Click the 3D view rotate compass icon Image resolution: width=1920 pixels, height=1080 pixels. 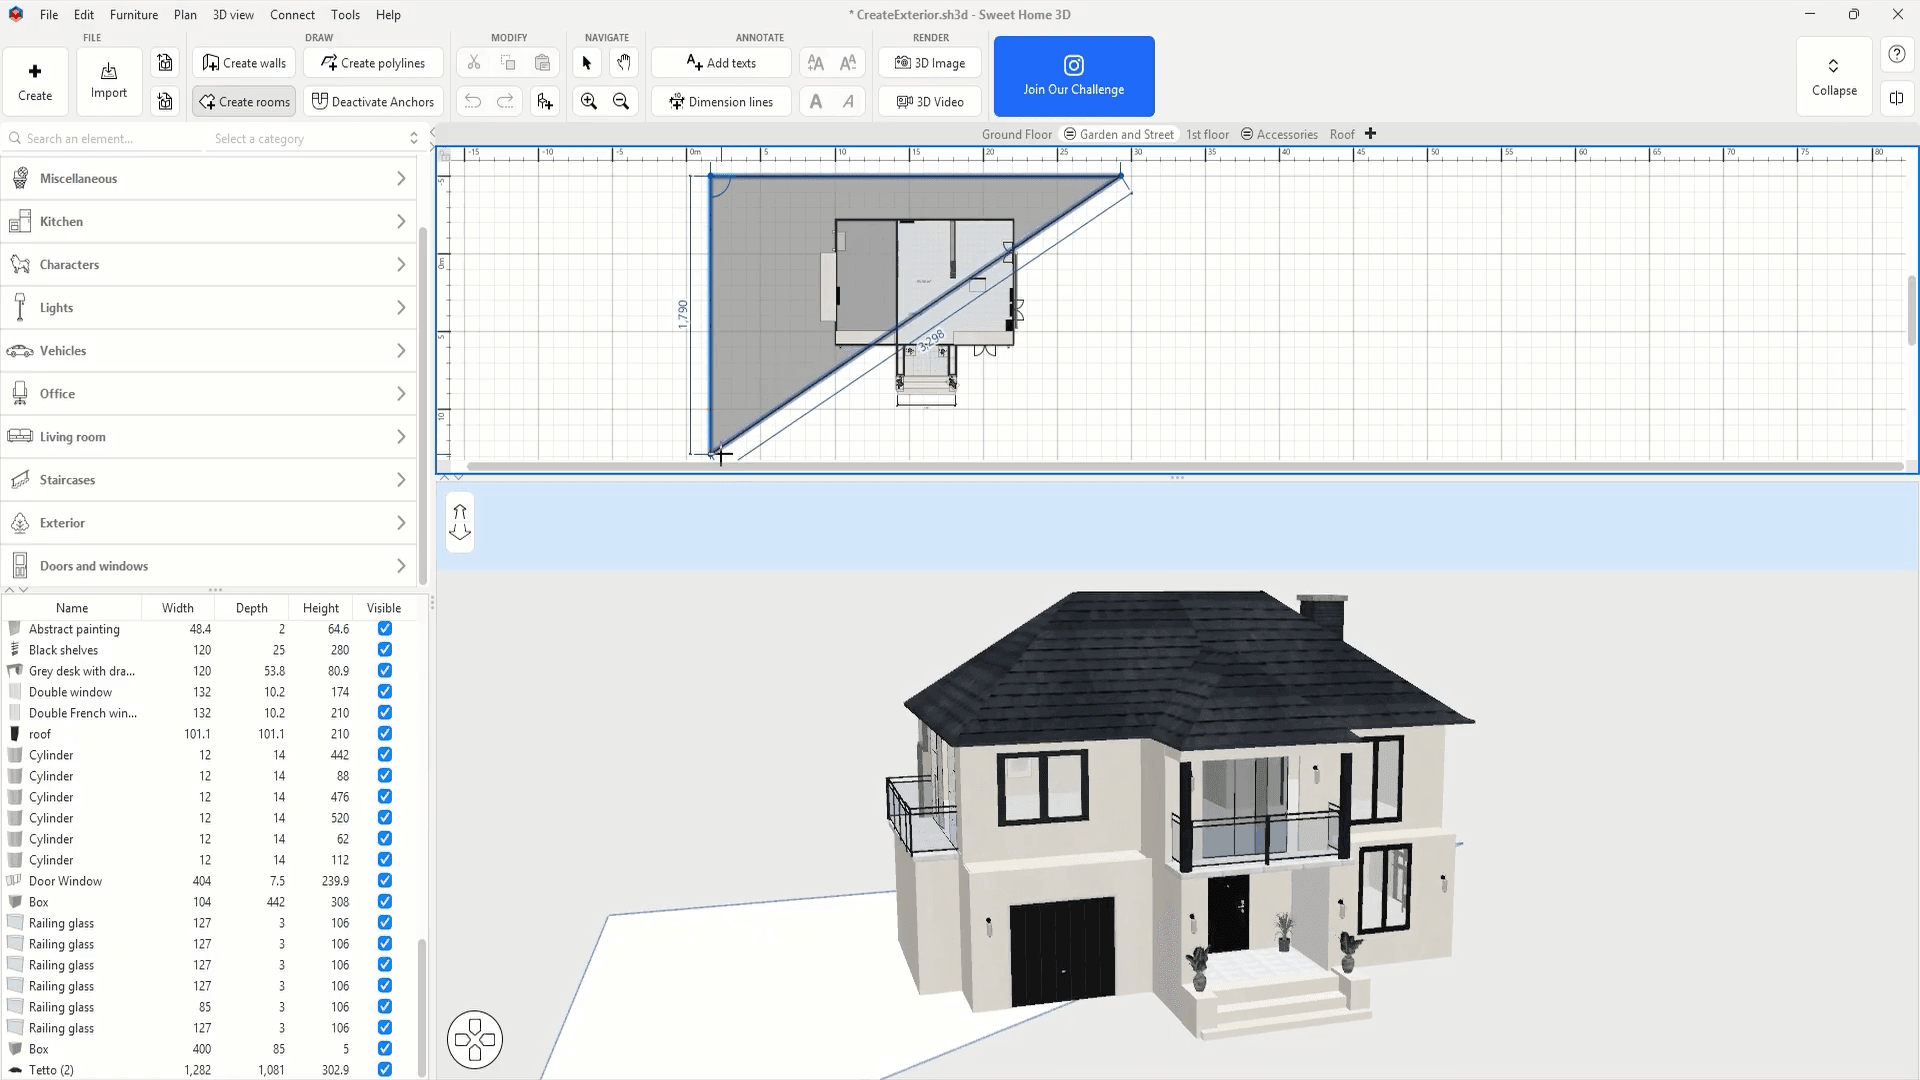click(x=475, y=1040)
